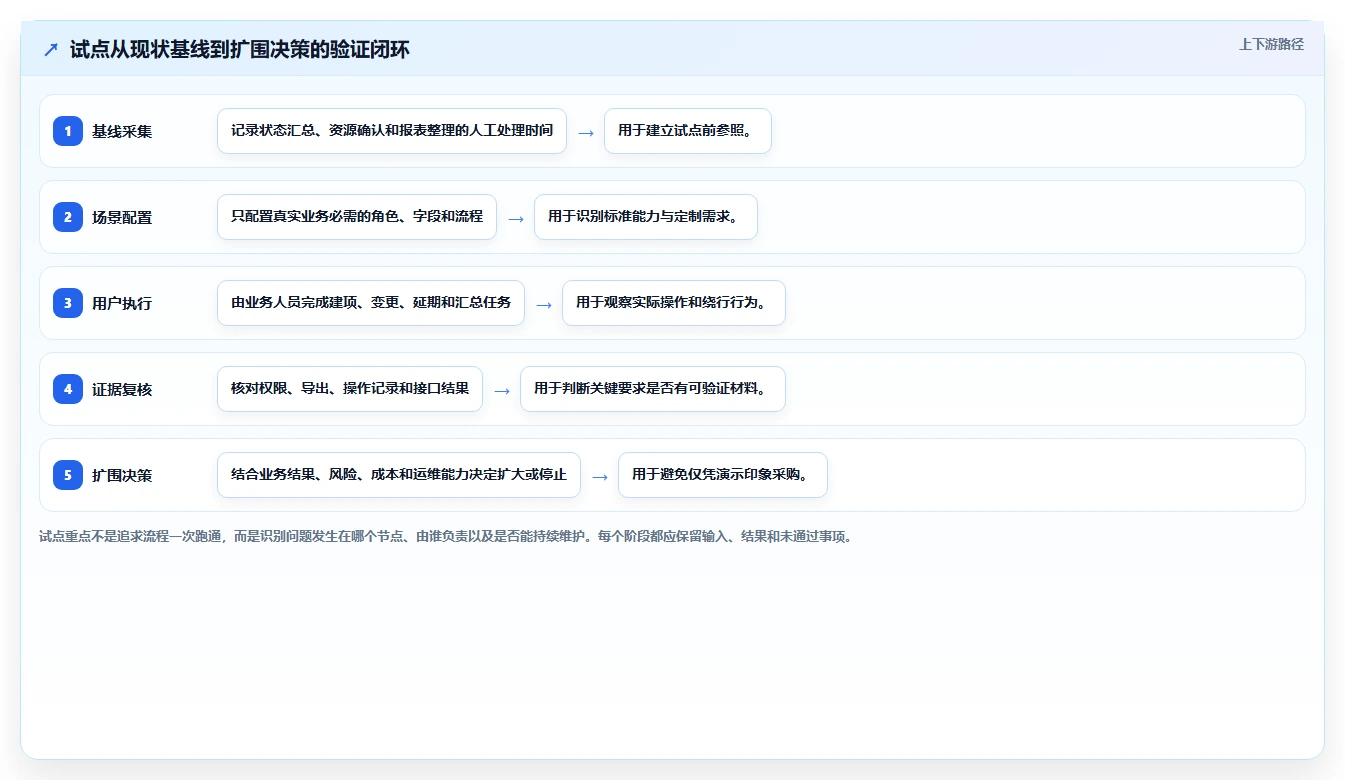Click the arrow icon beside the title
The height and width of the screenshot is (780, 1345).
coord(50,50)
